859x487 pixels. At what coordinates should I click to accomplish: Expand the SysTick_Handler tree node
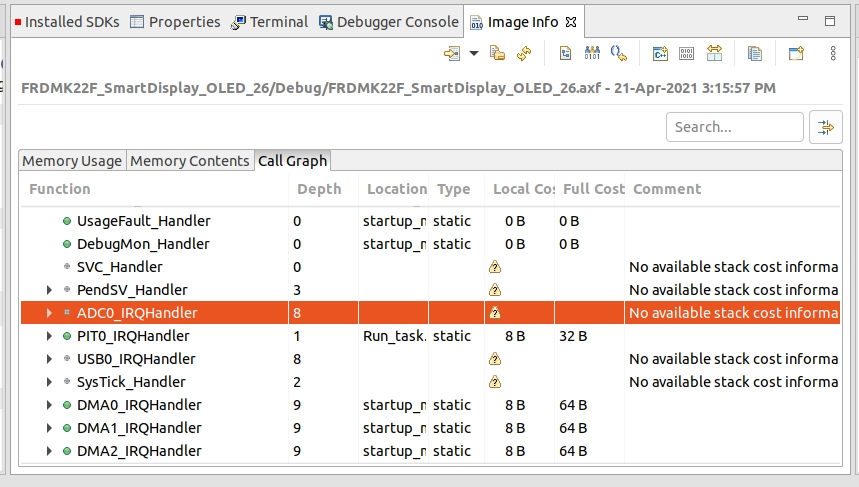[49, 382]
